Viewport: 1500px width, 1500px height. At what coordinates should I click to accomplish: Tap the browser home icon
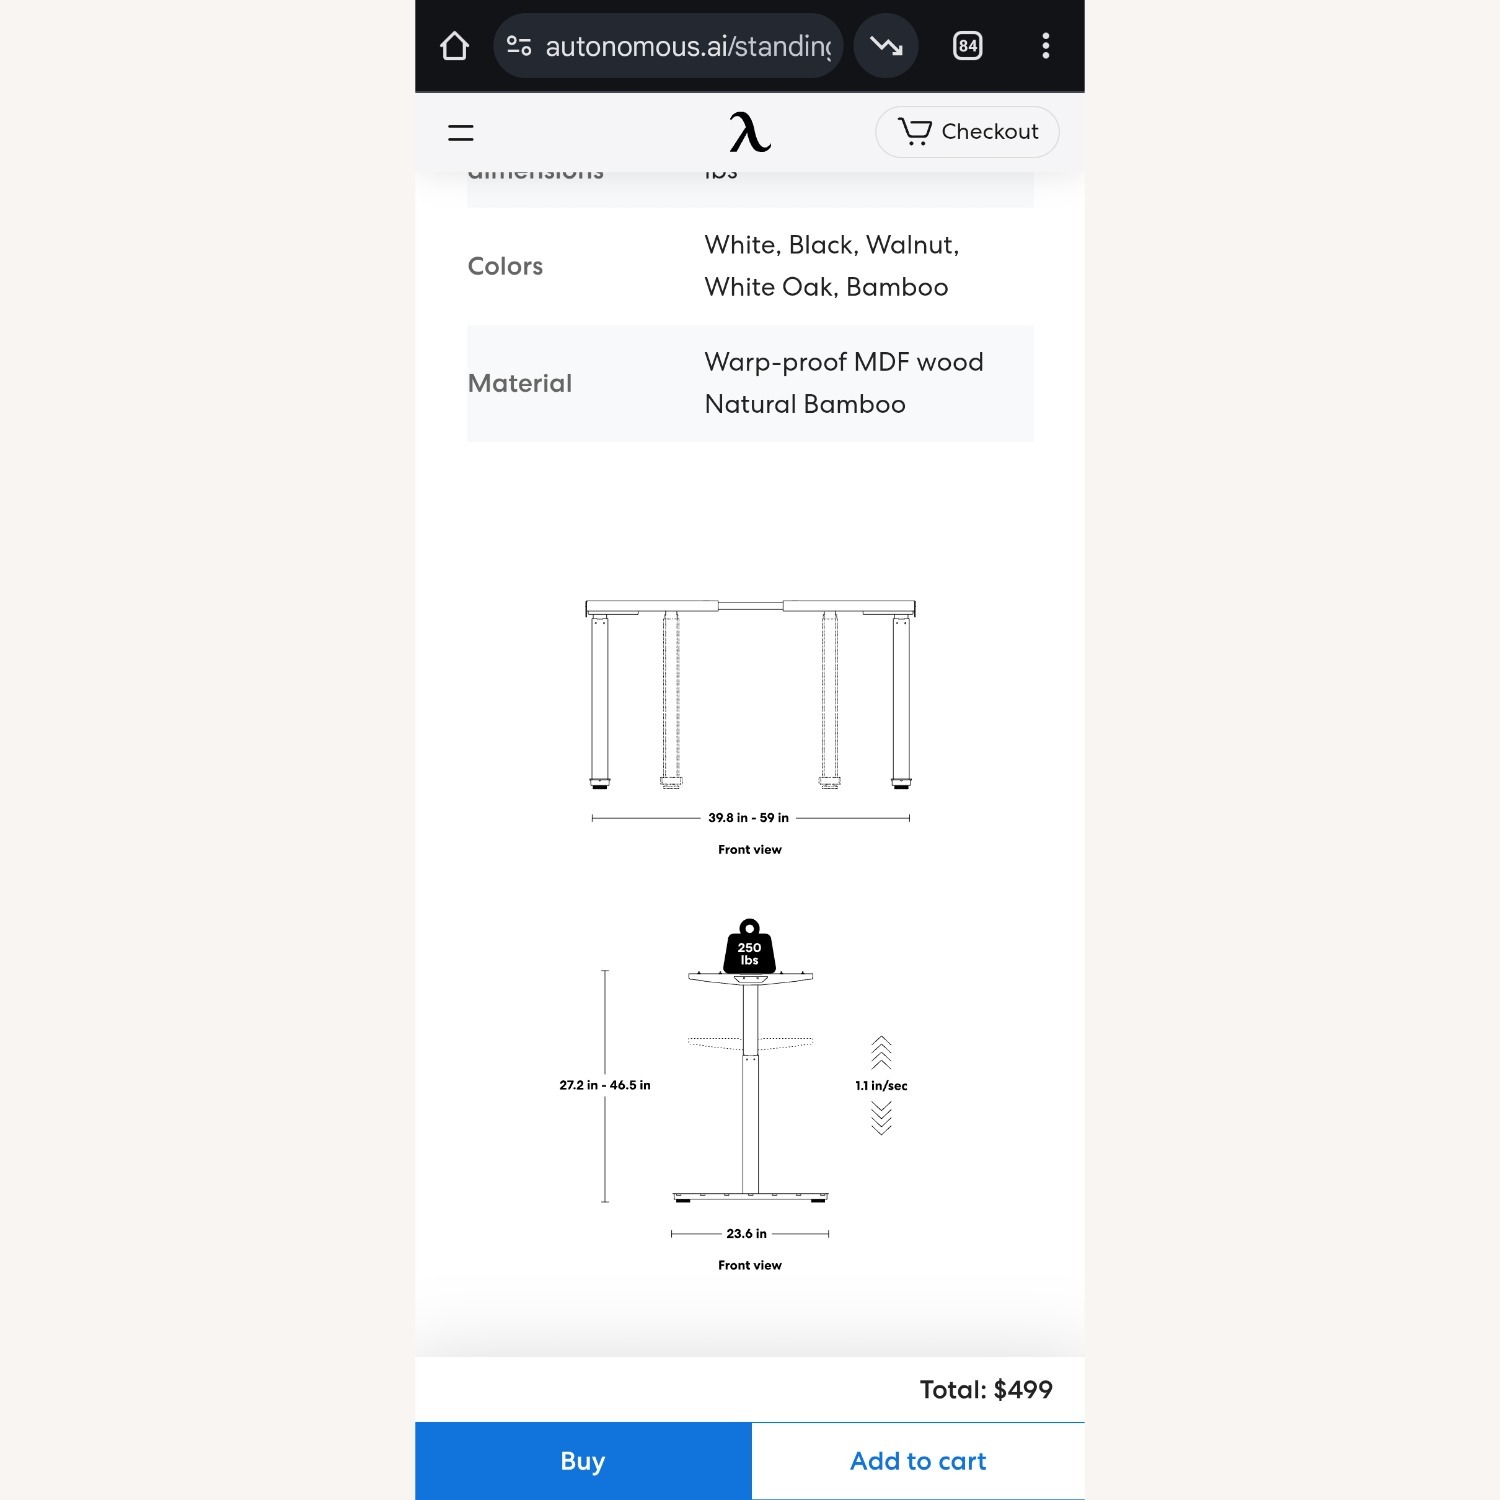click(x=454, y=46)
